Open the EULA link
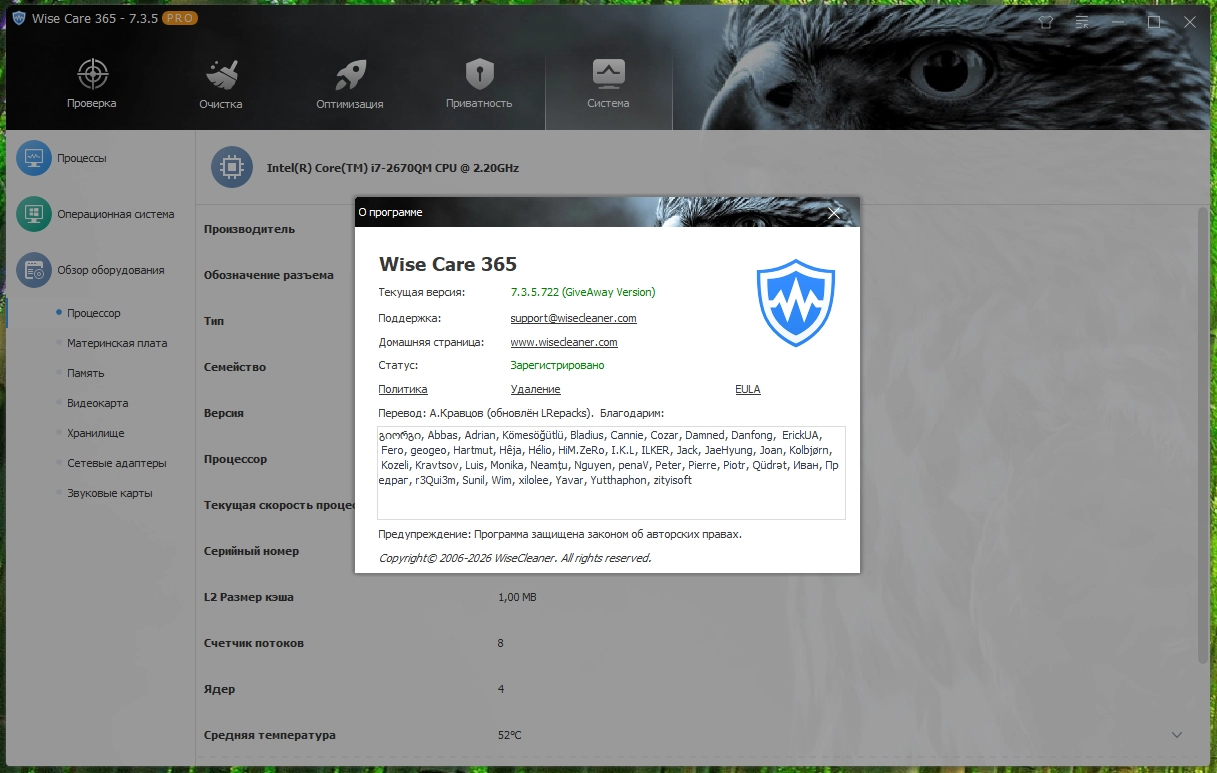1217x773 pixels. [x=748, y=389]
